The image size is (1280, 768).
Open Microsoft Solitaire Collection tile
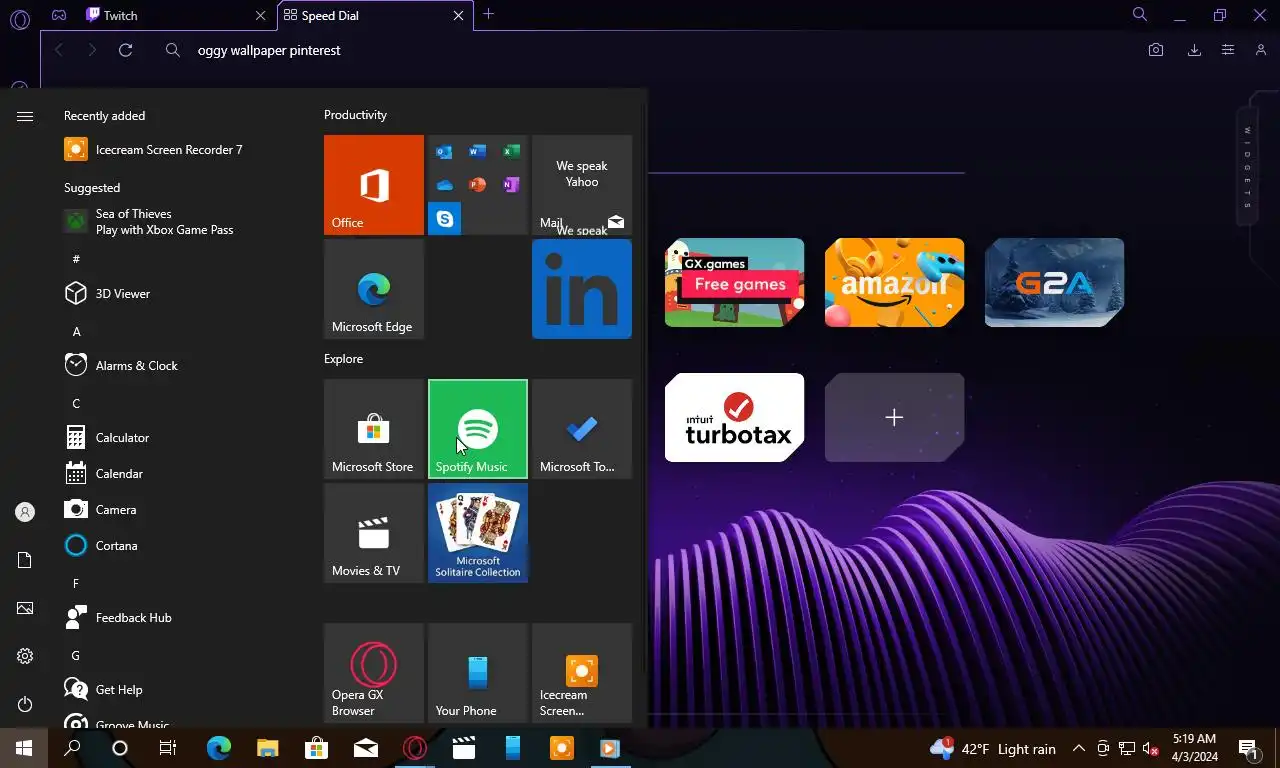pyautogui.click(x=478, y=533)
